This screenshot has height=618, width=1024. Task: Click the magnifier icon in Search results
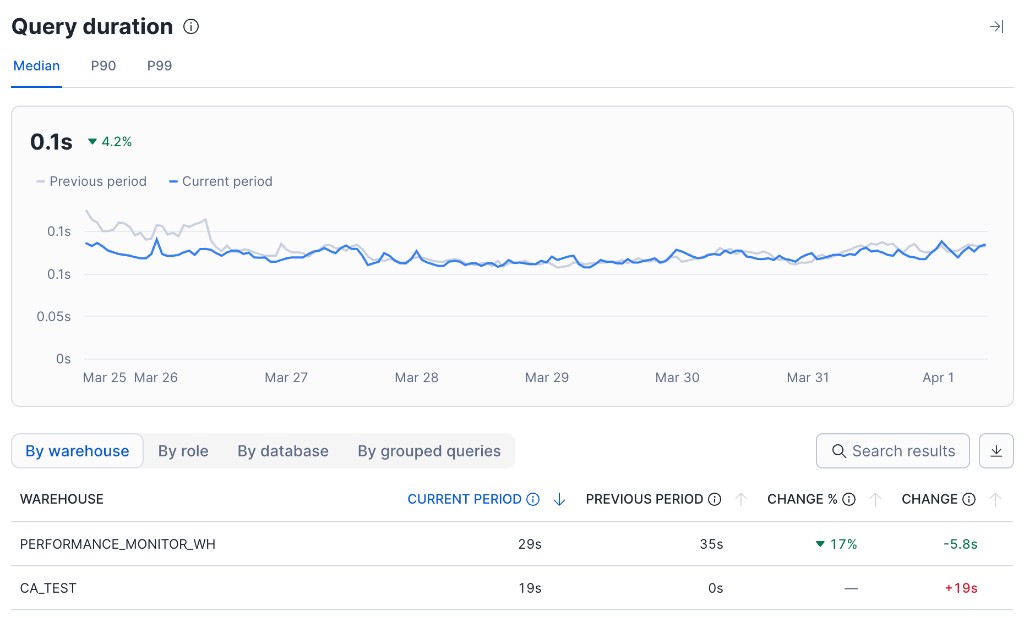tap(839, 451)
